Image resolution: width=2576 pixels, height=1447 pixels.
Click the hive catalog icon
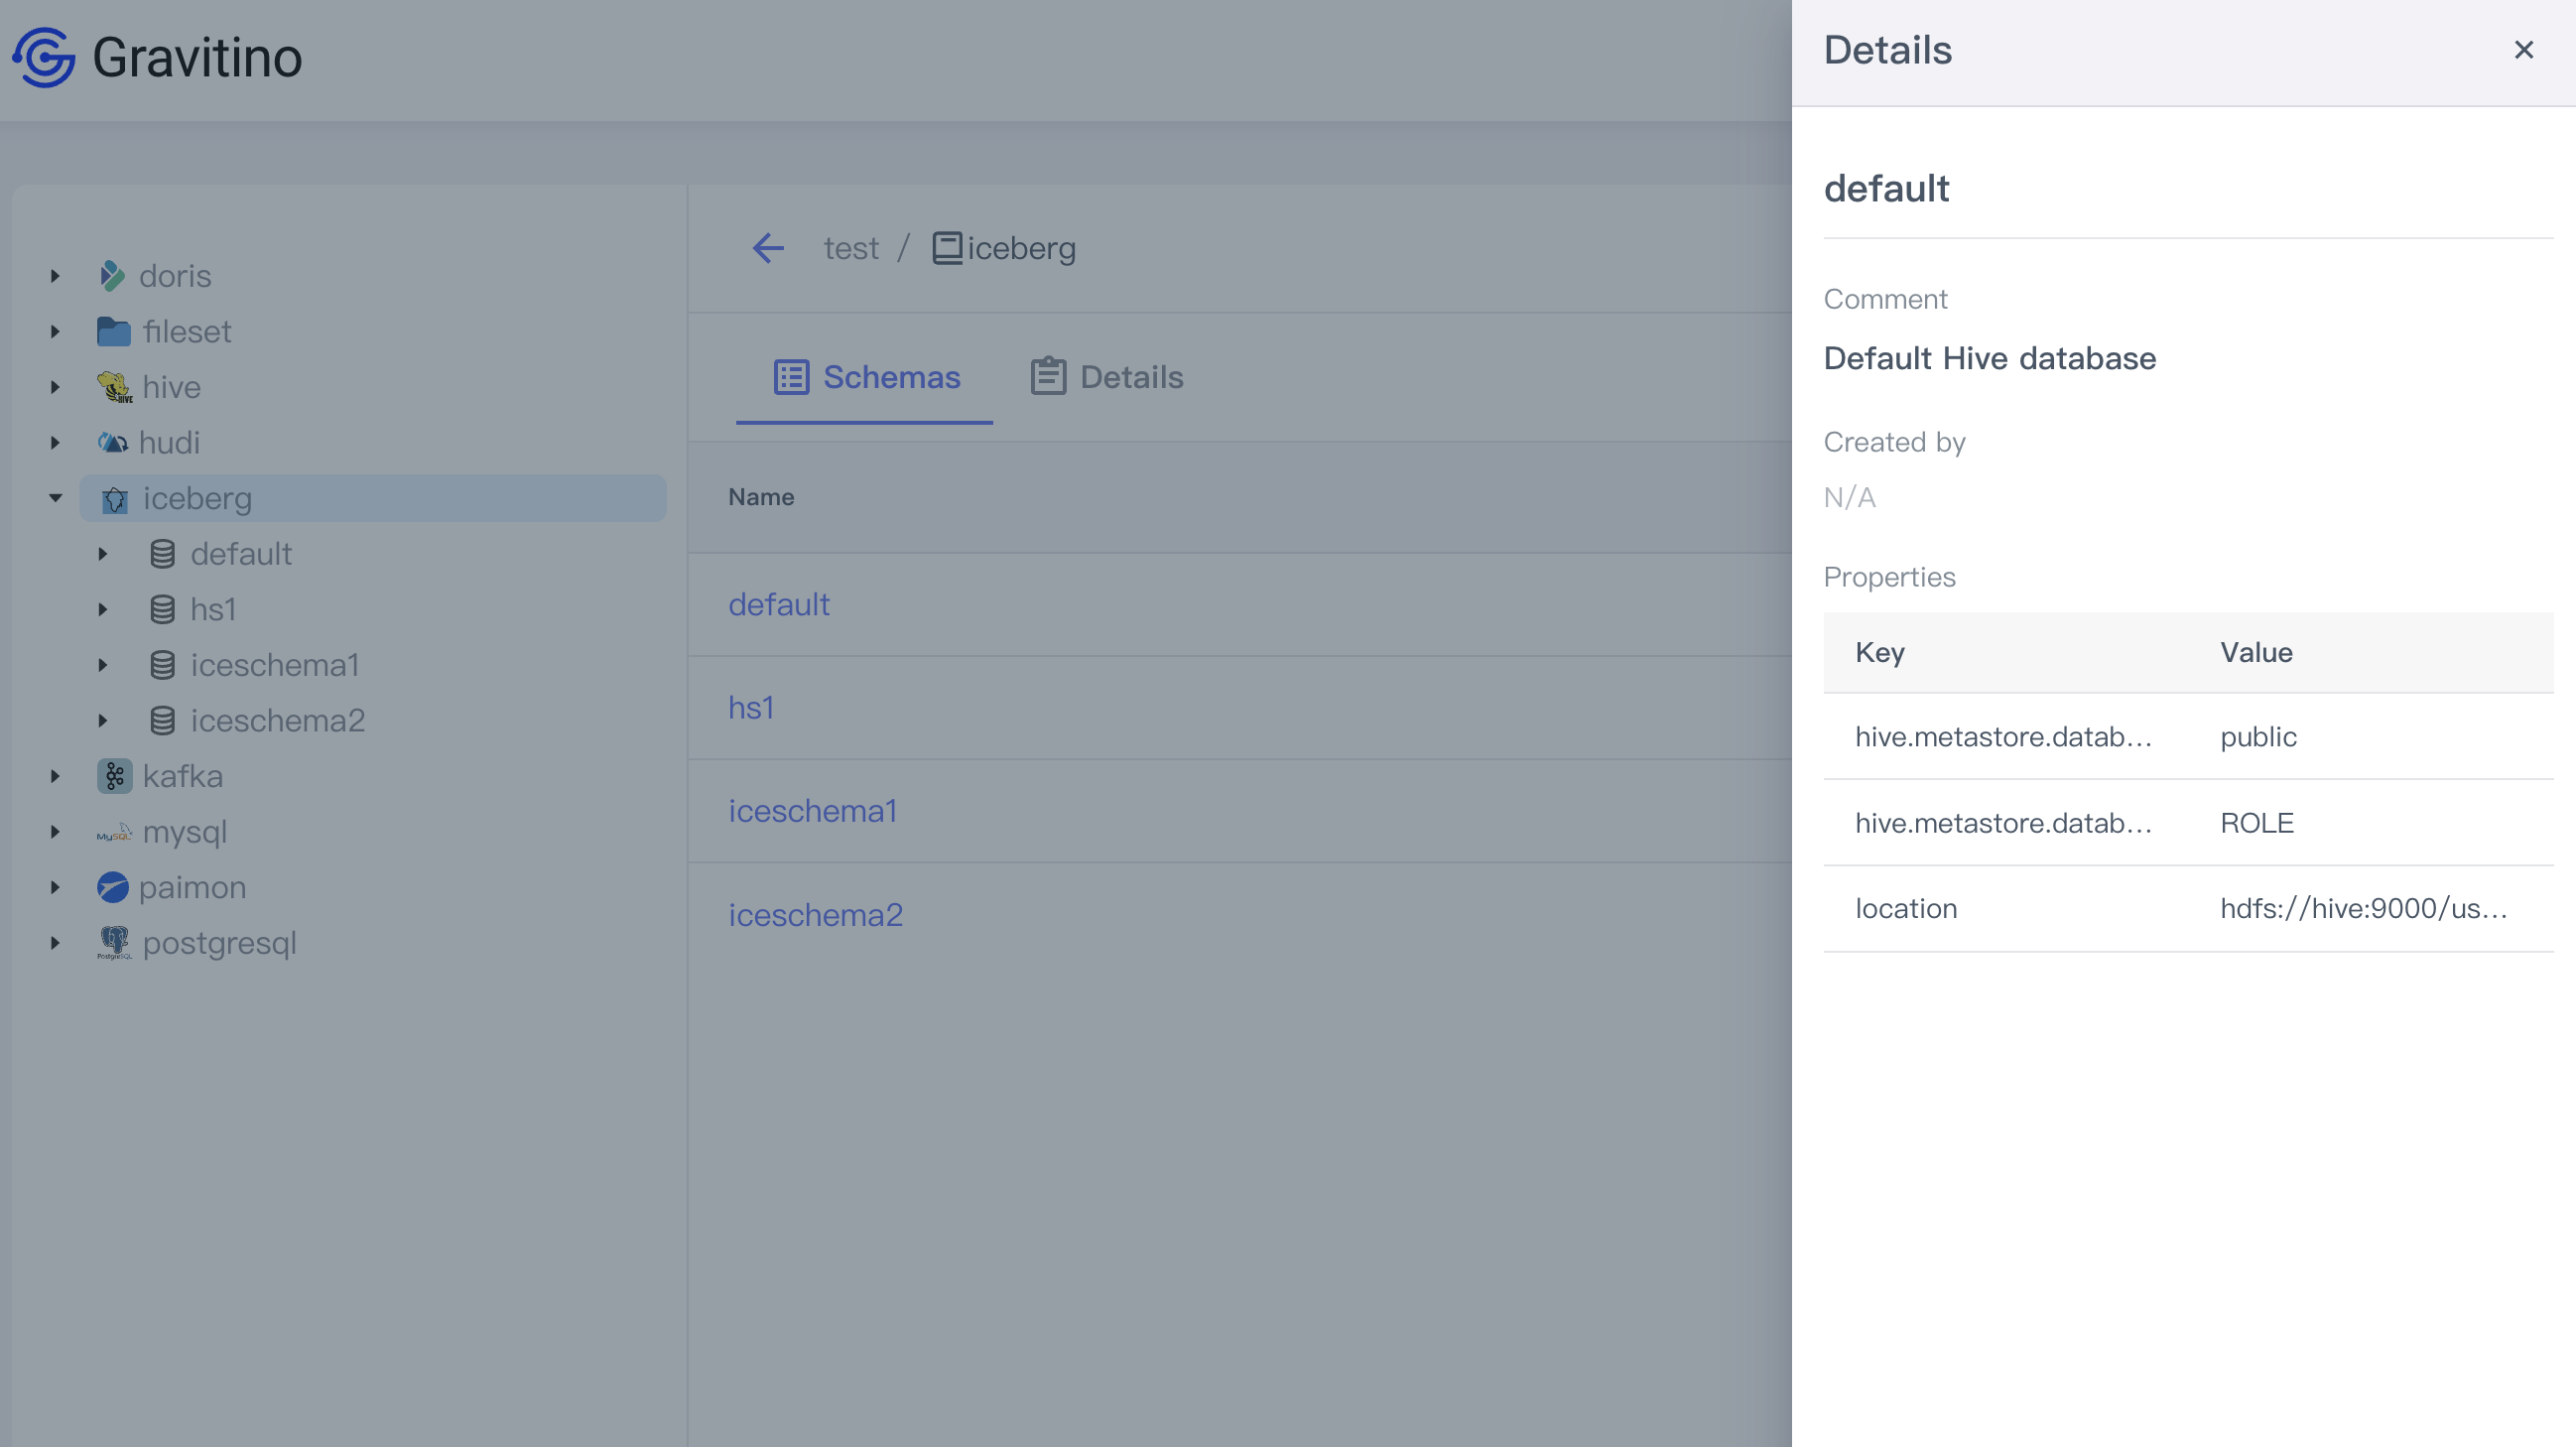pyautogui.click(x=113, y=386)
